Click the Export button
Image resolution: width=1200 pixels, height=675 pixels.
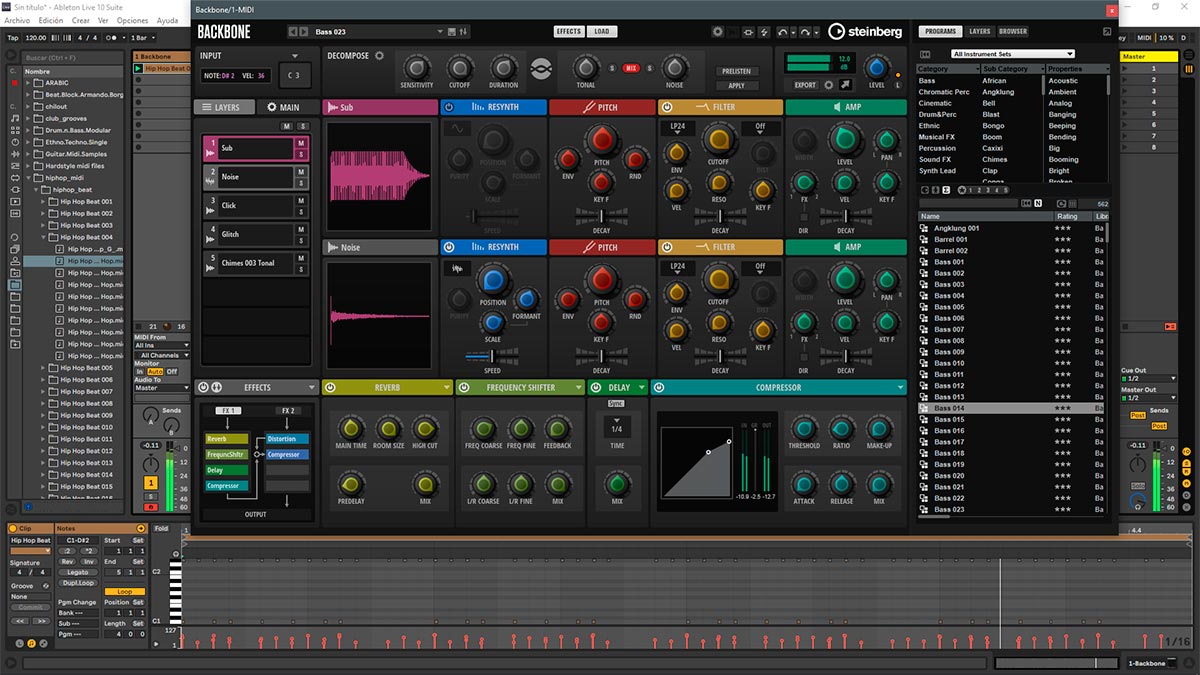805,85
